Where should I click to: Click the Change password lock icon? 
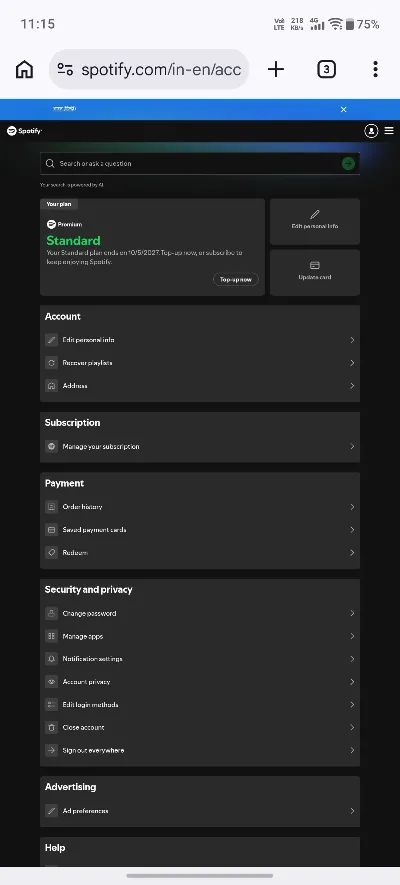coord(51,614)
